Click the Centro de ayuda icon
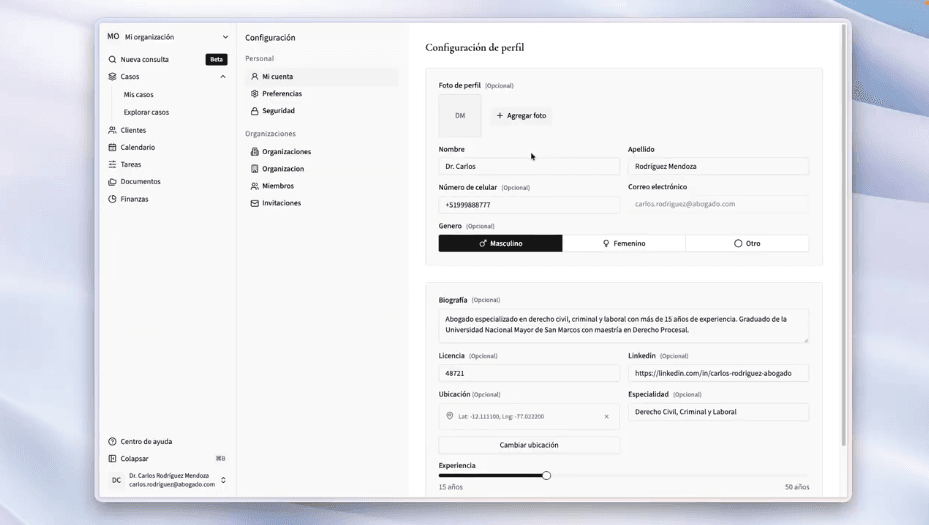This screenshot has height=525, width=929. tap(112, 441)
